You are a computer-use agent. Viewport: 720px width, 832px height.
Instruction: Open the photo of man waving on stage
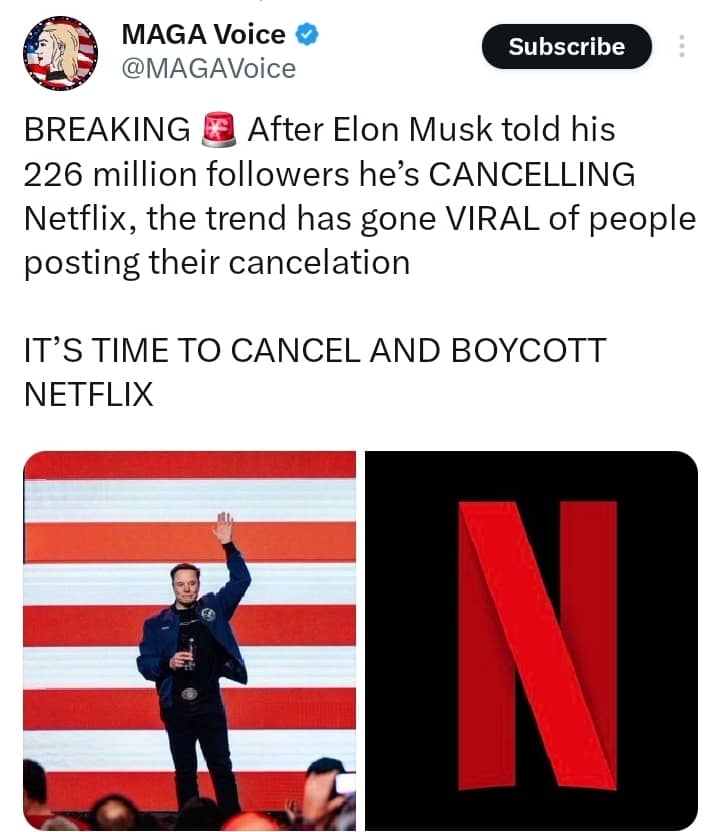tap(189, 640)
